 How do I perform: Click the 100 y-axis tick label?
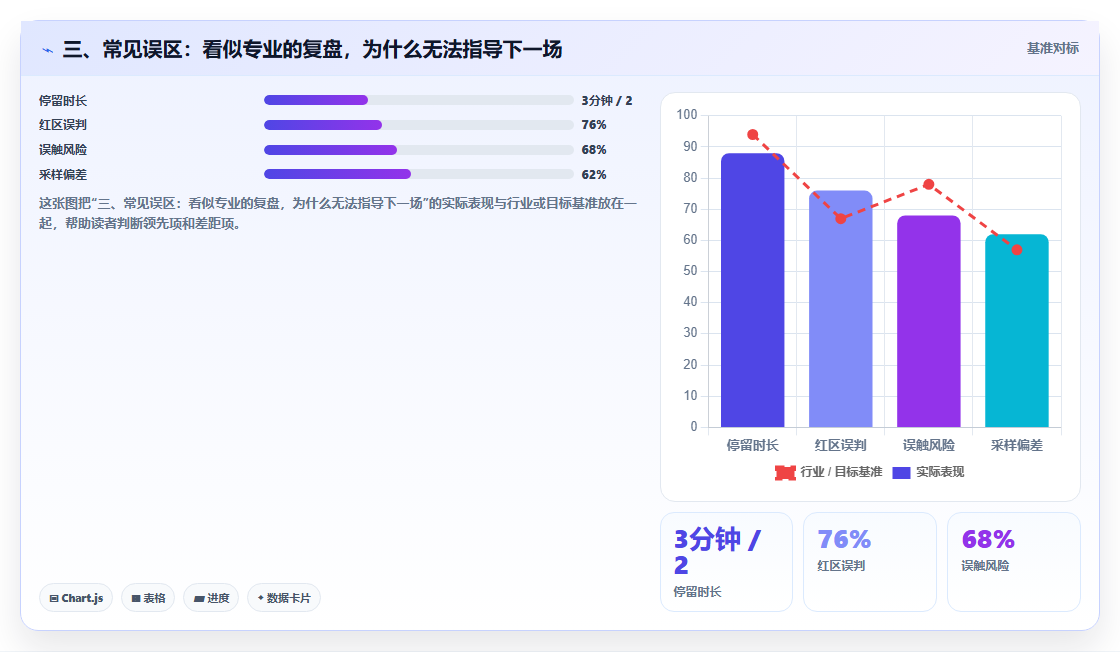(x=686, y=114)
